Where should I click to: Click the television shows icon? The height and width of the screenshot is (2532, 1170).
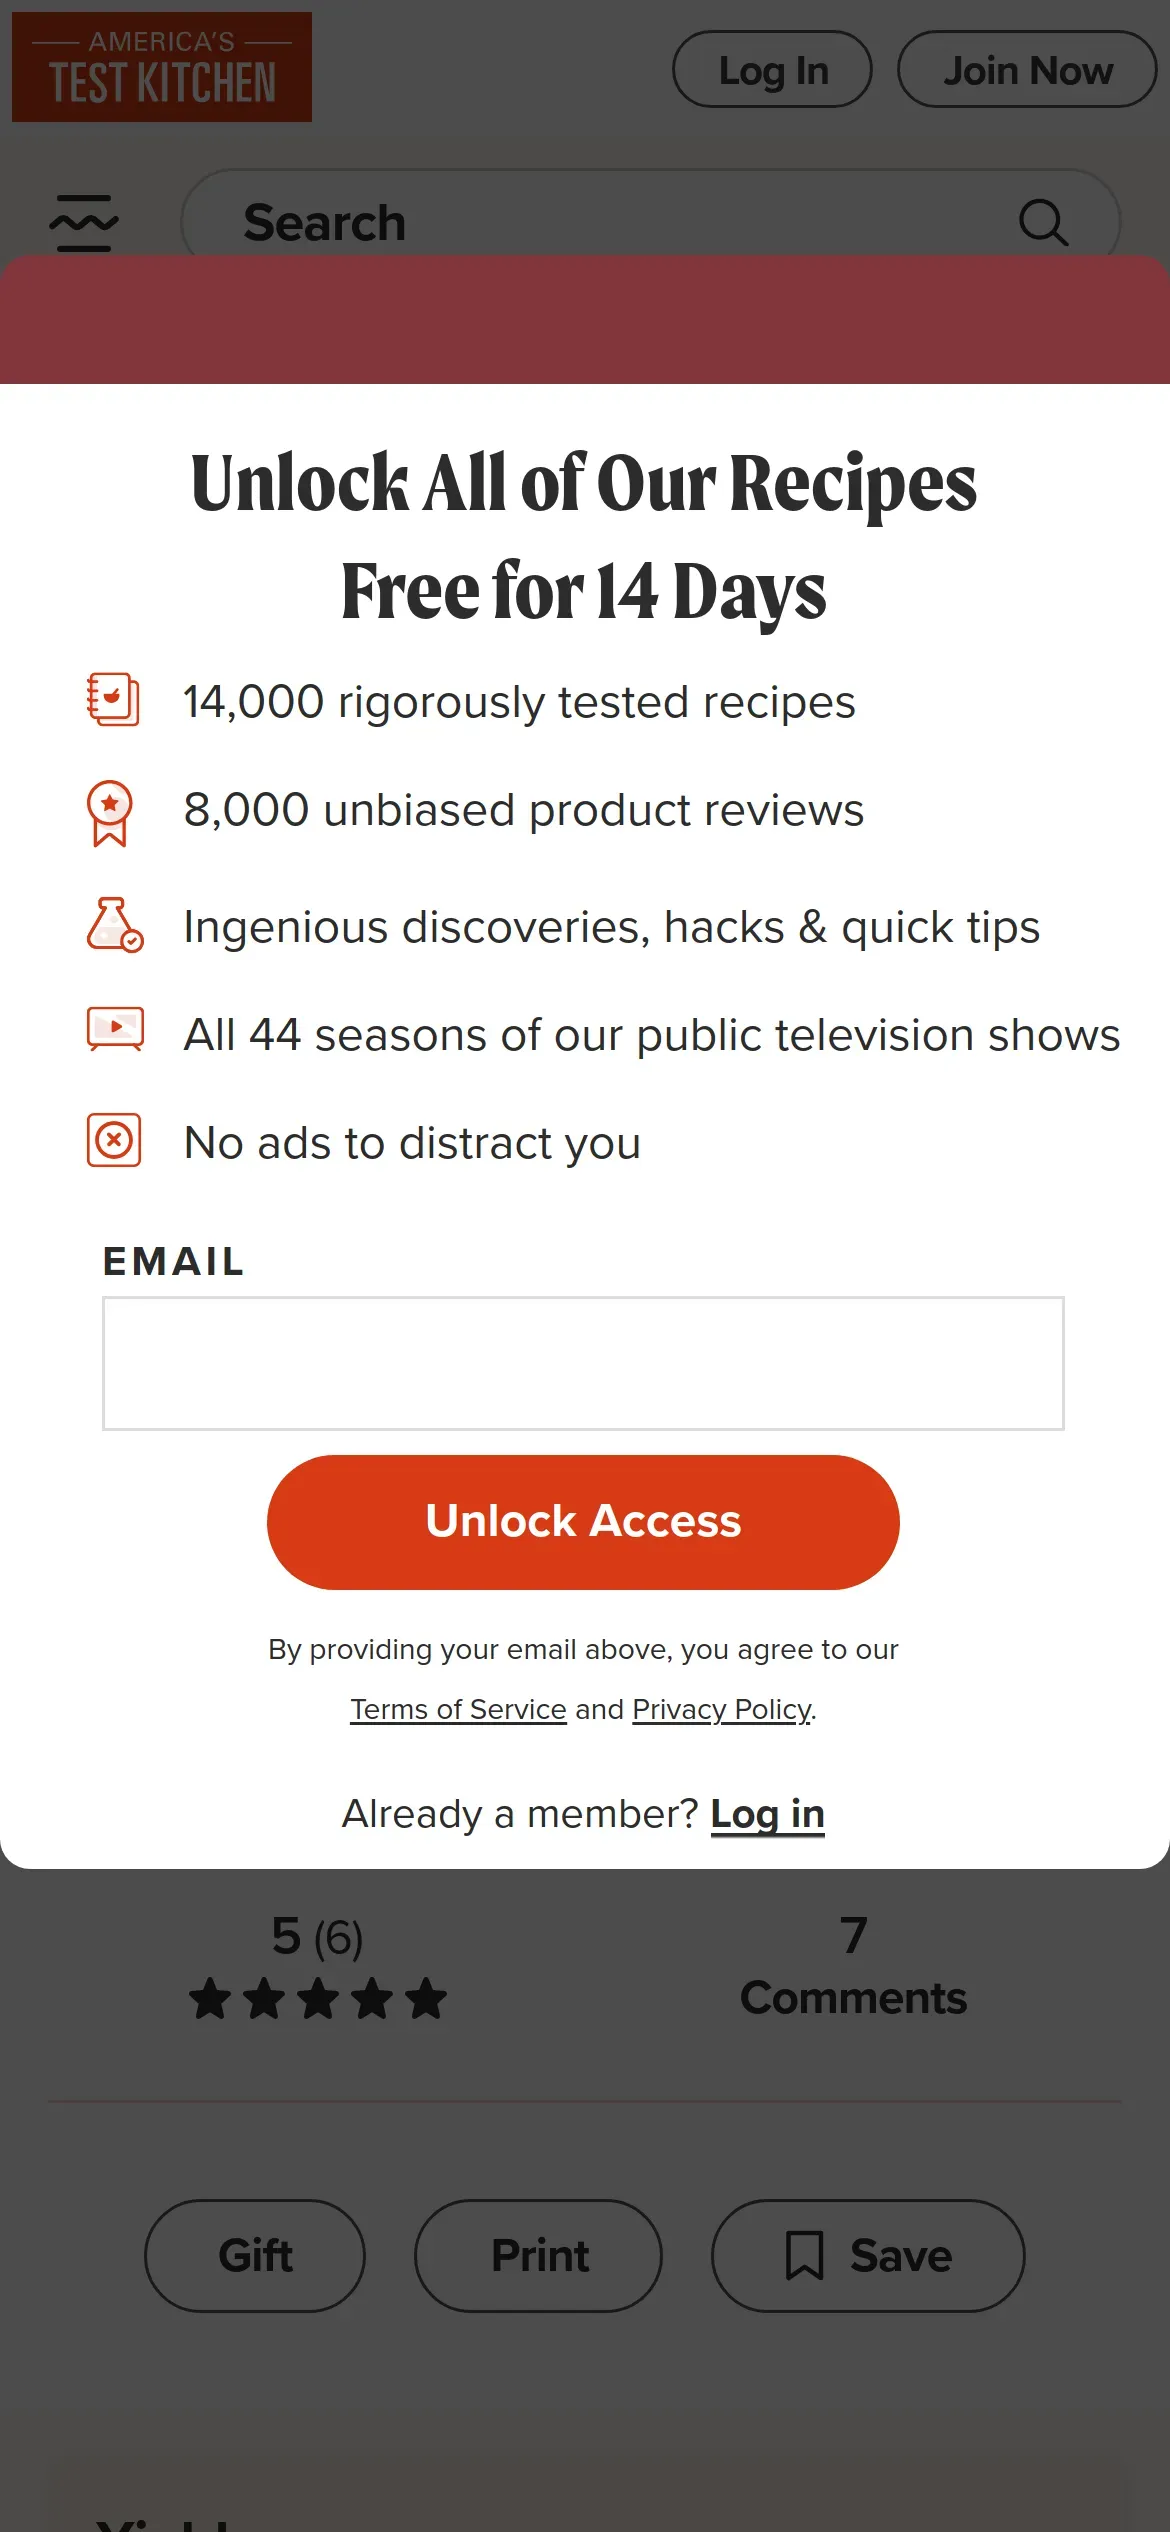coord(115,1030)
